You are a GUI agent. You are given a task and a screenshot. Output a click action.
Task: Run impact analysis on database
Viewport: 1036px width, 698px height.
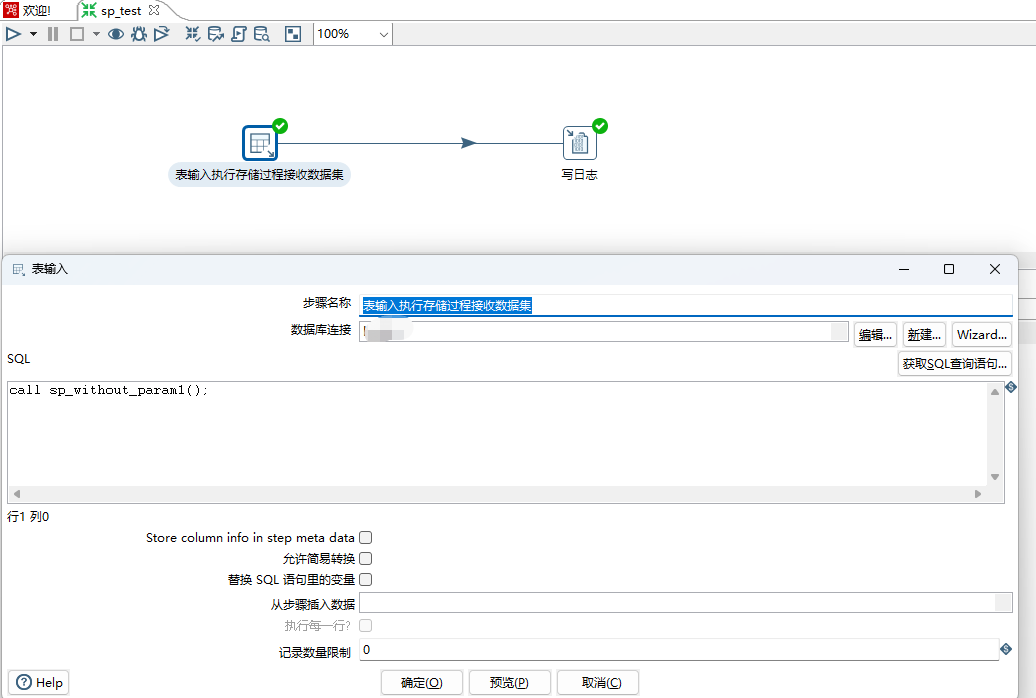click(215, 34)
